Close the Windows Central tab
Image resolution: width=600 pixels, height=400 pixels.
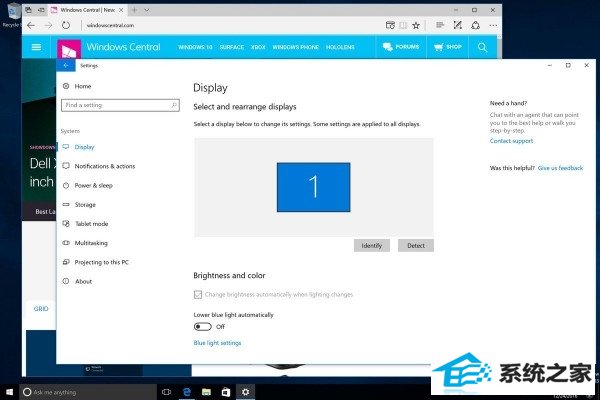point(121,10)
